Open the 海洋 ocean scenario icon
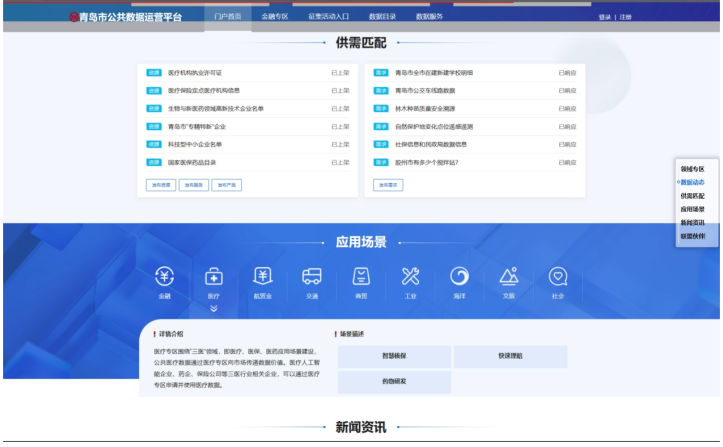The width and height of the screenshot is (723, 447). pos(459,277)
